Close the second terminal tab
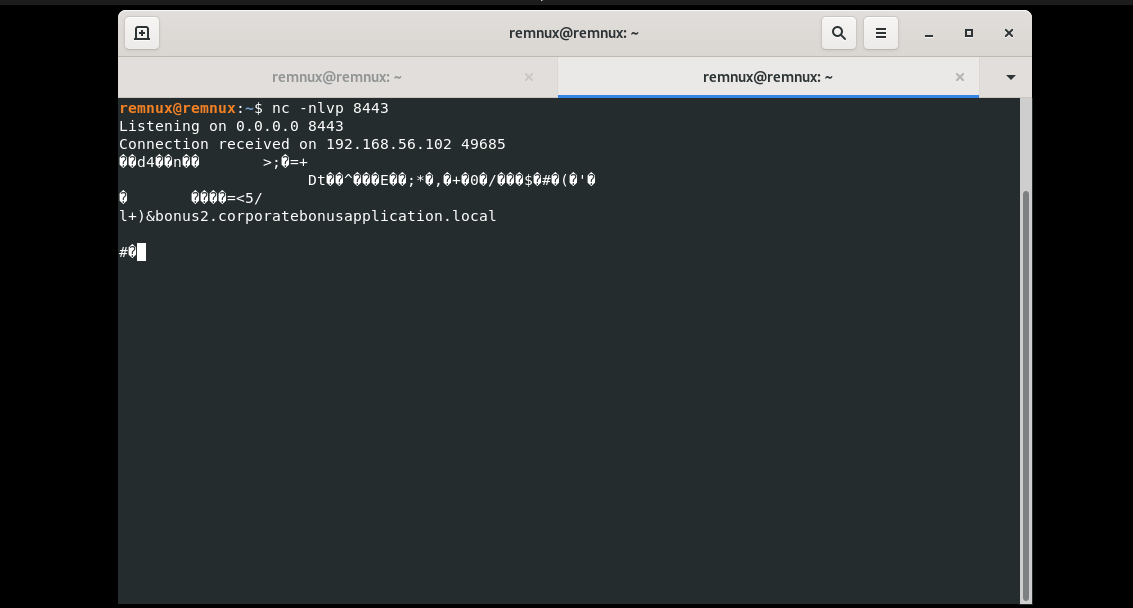Image resolution: width=1133 pixels, height=608 pixels. click(x=960, y=77)
